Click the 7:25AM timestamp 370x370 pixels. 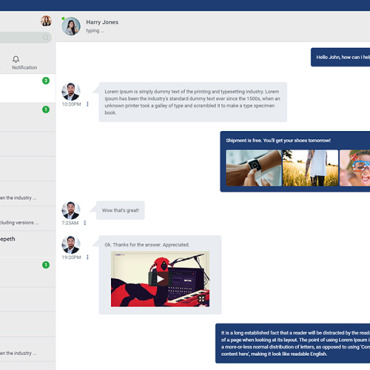[70, 223]
